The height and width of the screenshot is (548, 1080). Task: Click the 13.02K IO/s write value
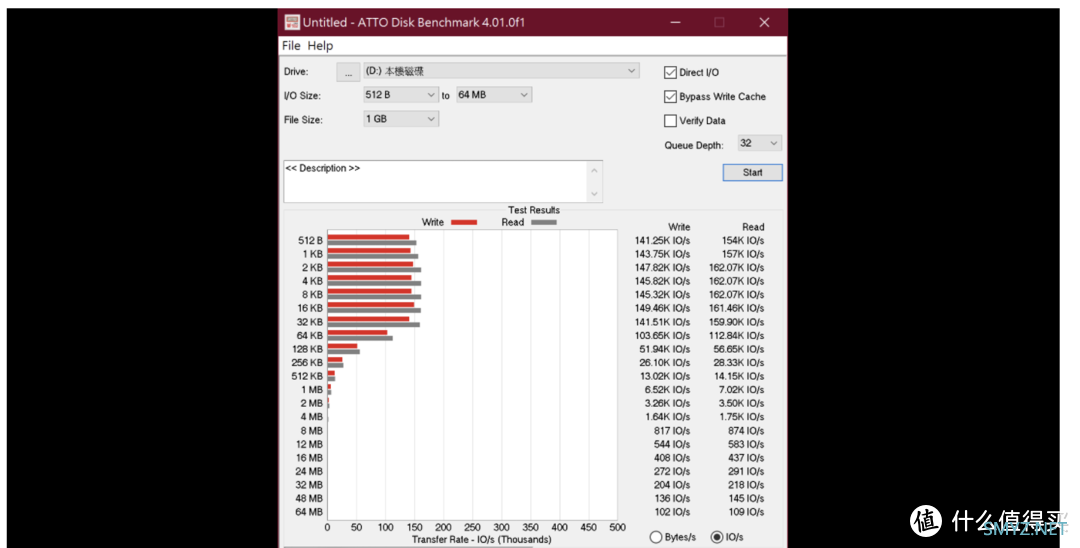coord(665,376)
